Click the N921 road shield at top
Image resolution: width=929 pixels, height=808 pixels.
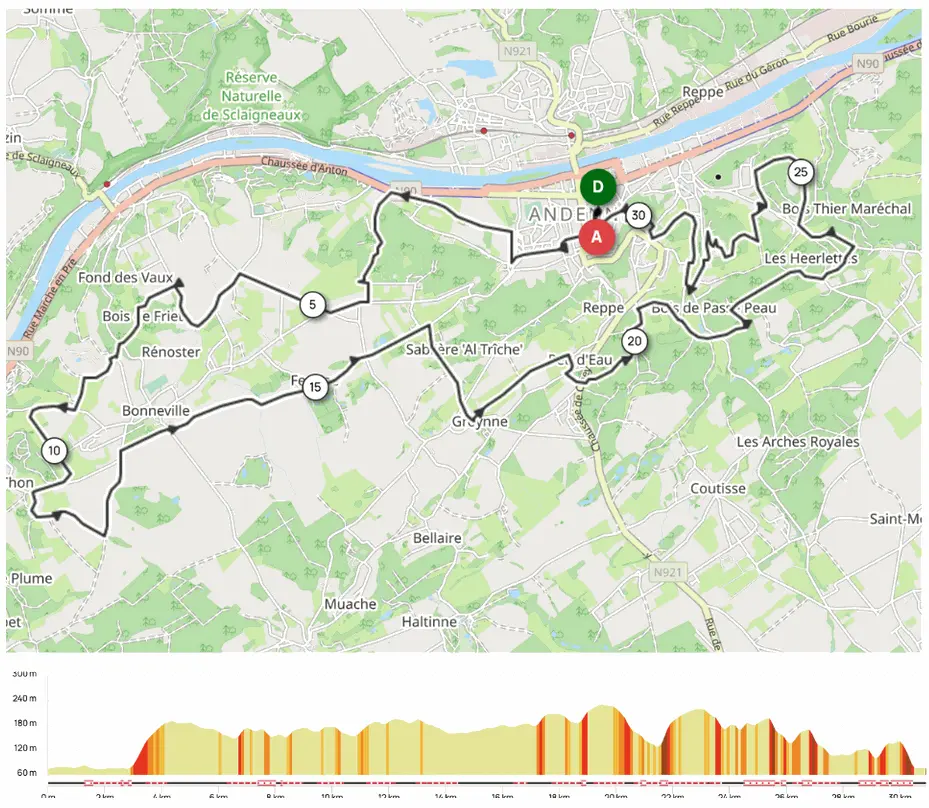tap(517, 51)
